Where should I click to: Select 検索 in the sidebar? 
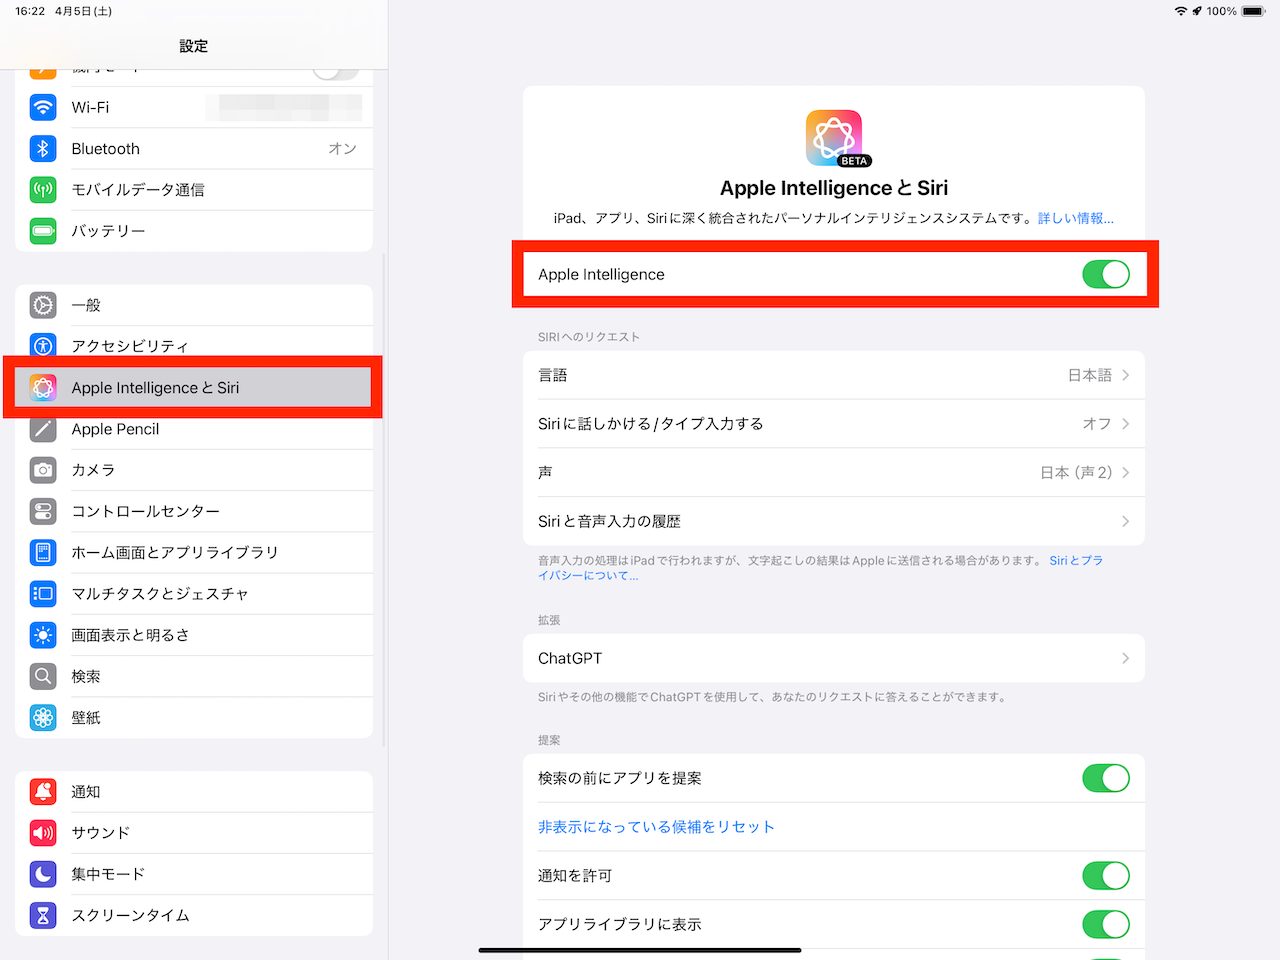point(194,676)
